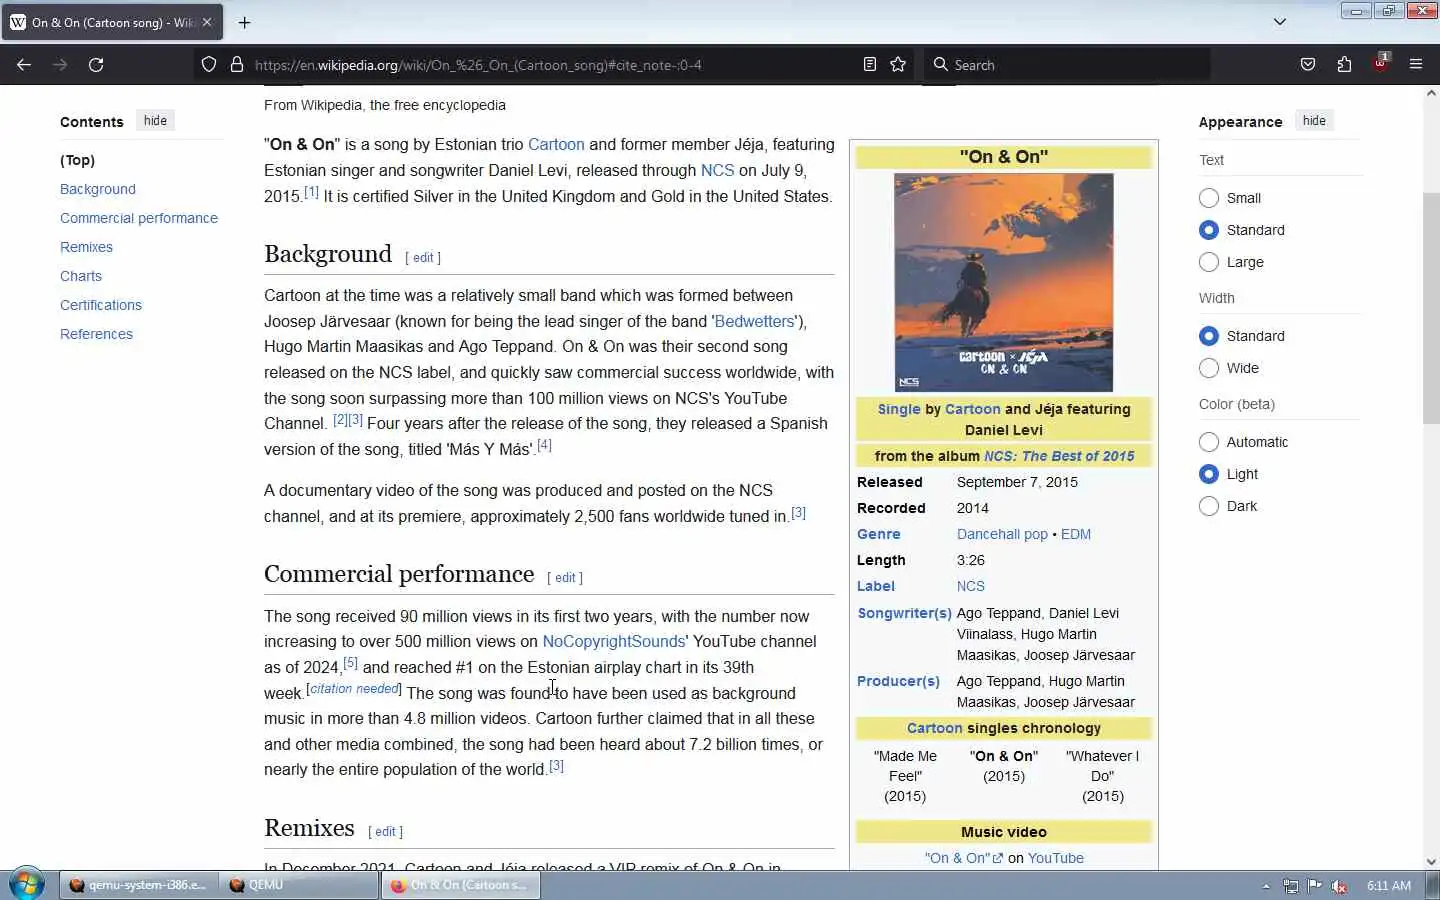The width and height of the screenshot is (1440, 900).
Task: Open the Pocket save icon
Action: [1308, 64]
